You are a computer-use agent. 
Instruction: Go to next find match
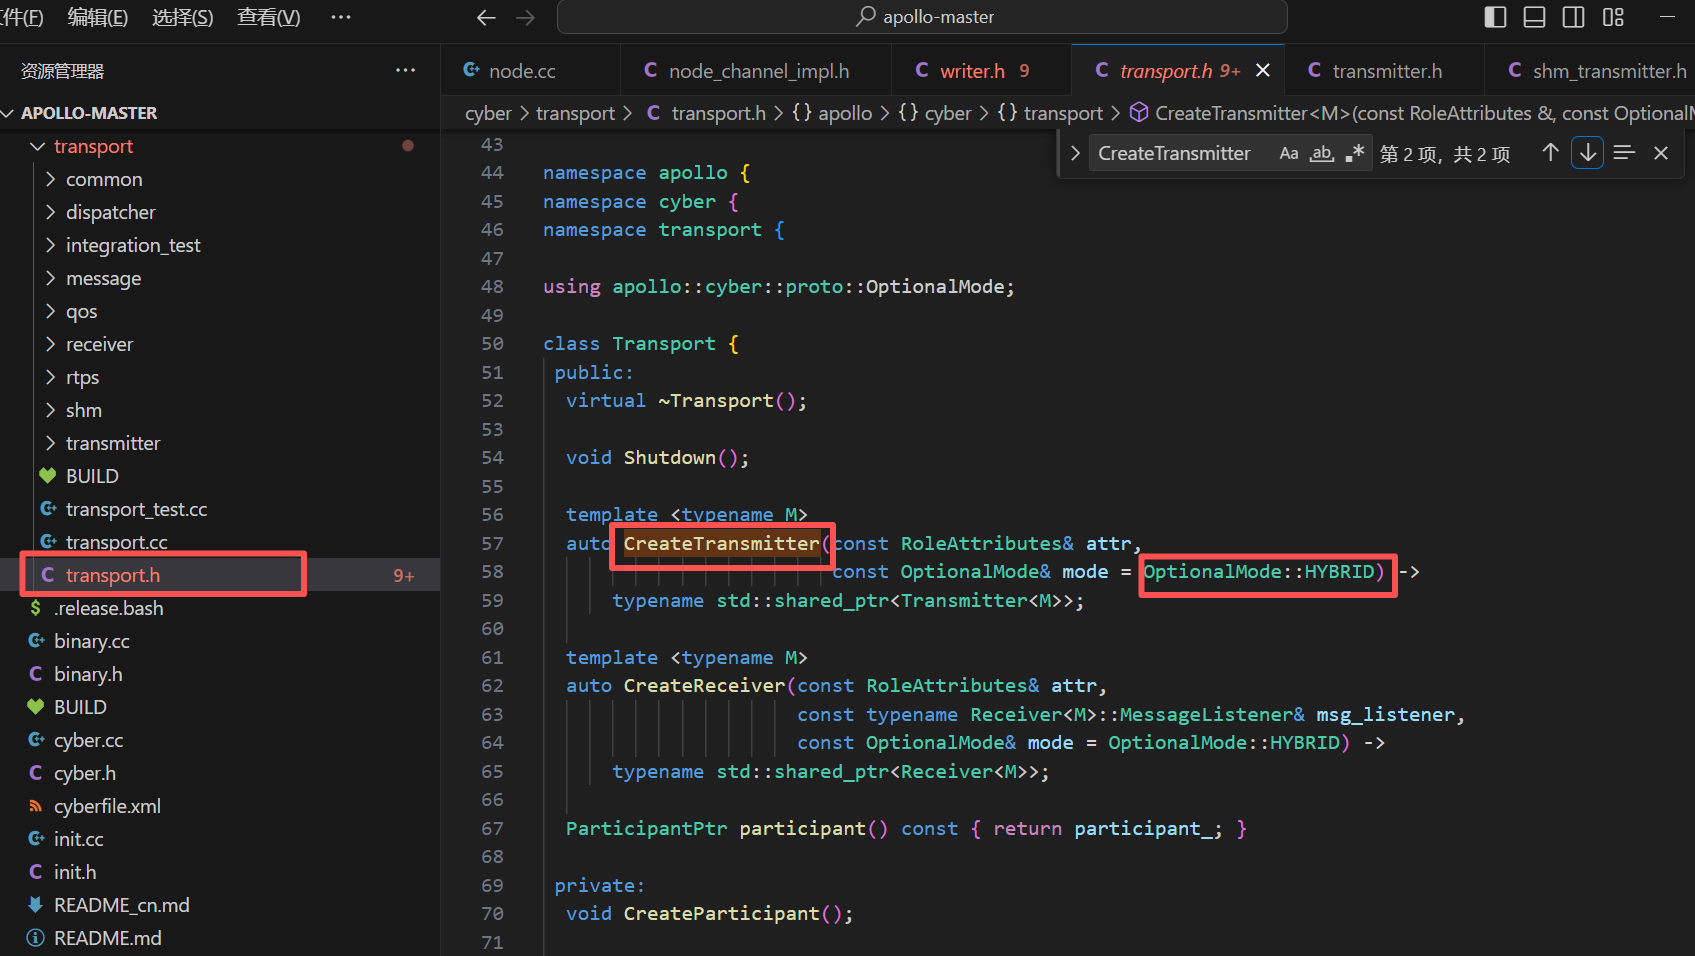click(1587, 152)
